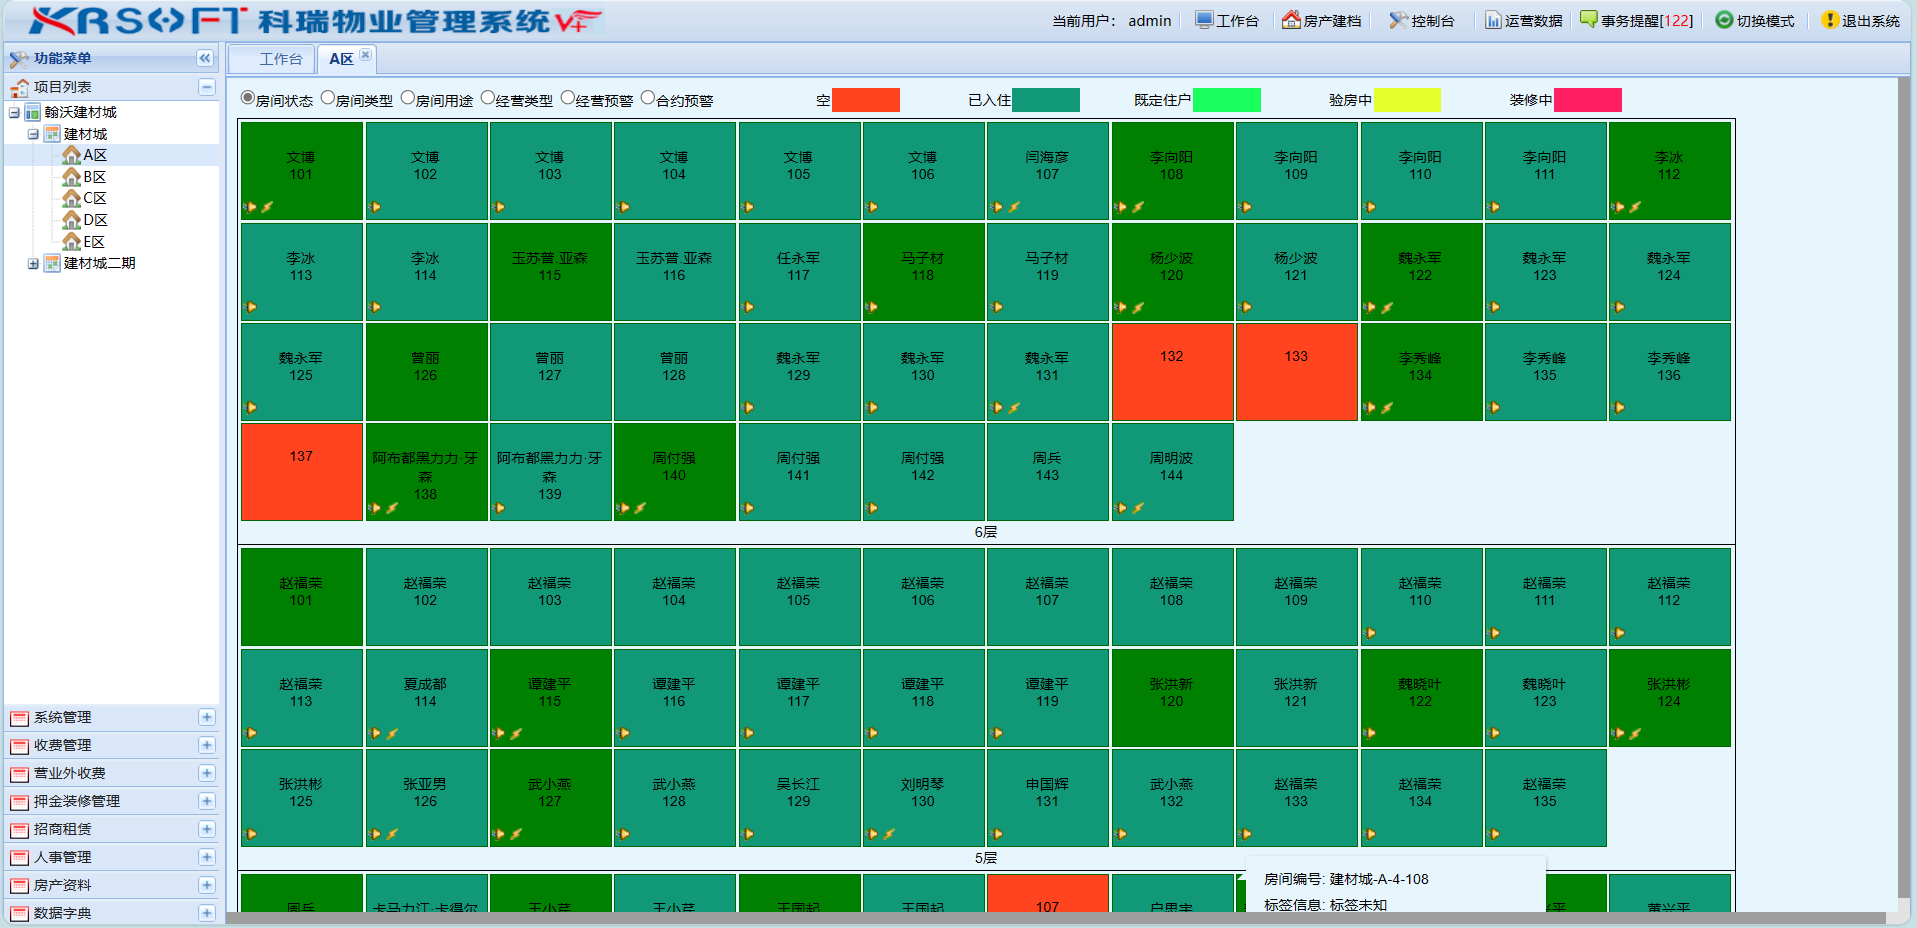Open 运营数据 chart icon
The height and width of the screenshot is (928, 1917).
pos(1493,20)
